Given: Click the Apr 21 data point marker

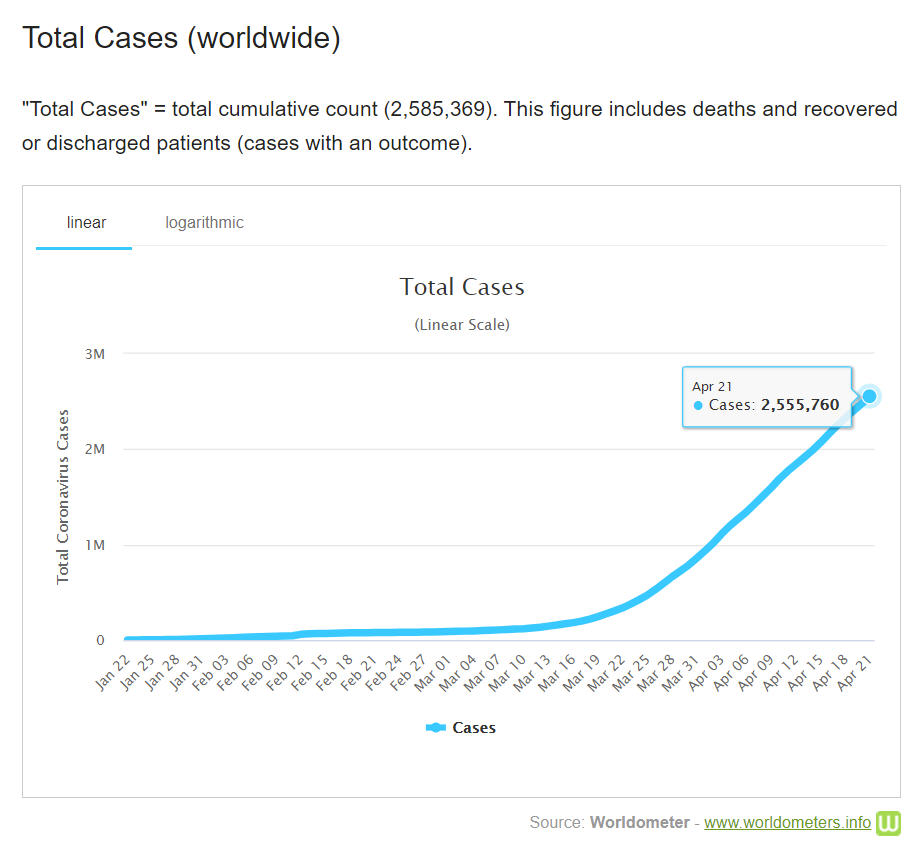Looking at the screenshot, I should (x=869, y=396).
